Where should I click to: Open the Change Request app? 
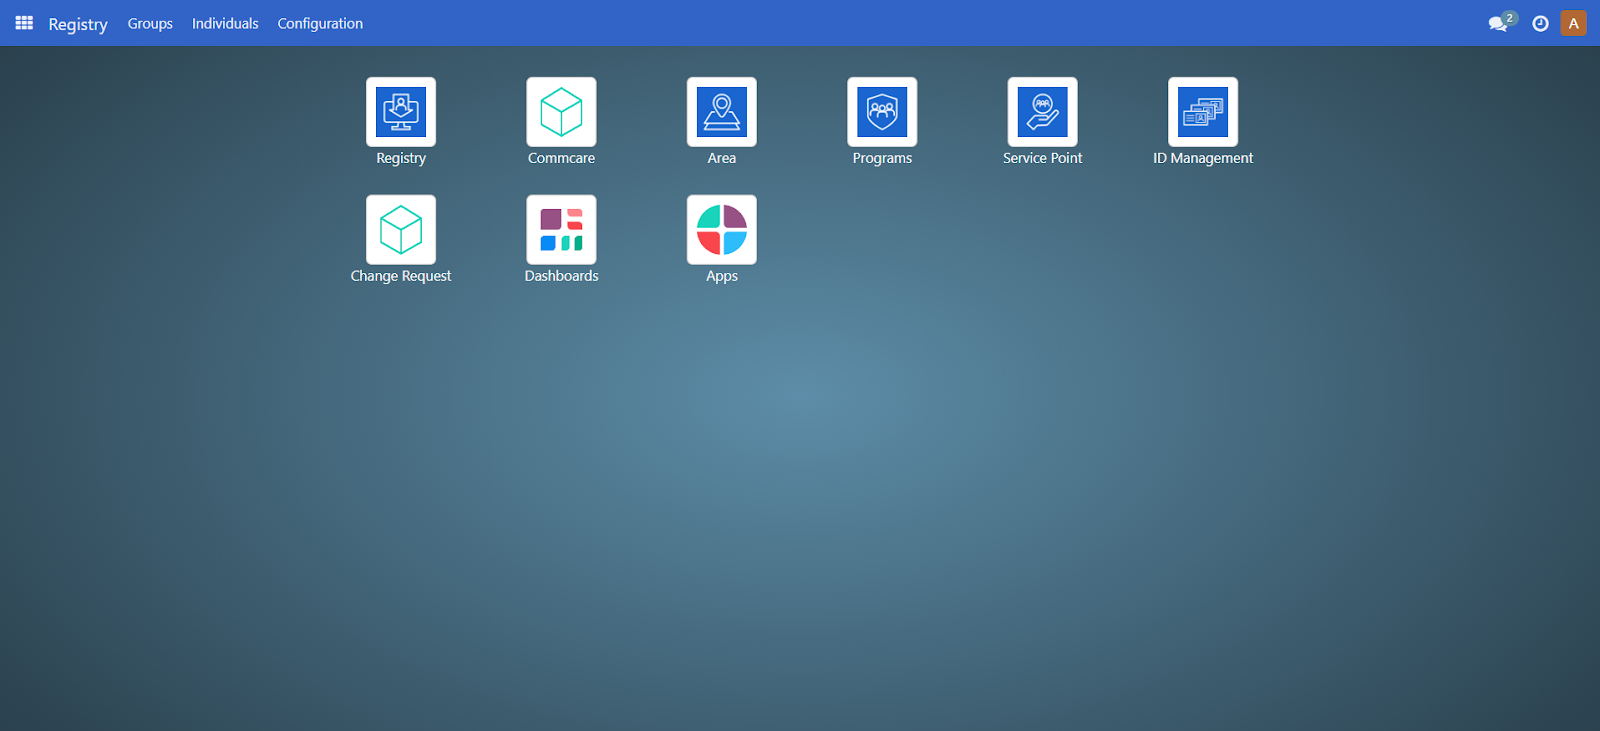click(401, 230)
